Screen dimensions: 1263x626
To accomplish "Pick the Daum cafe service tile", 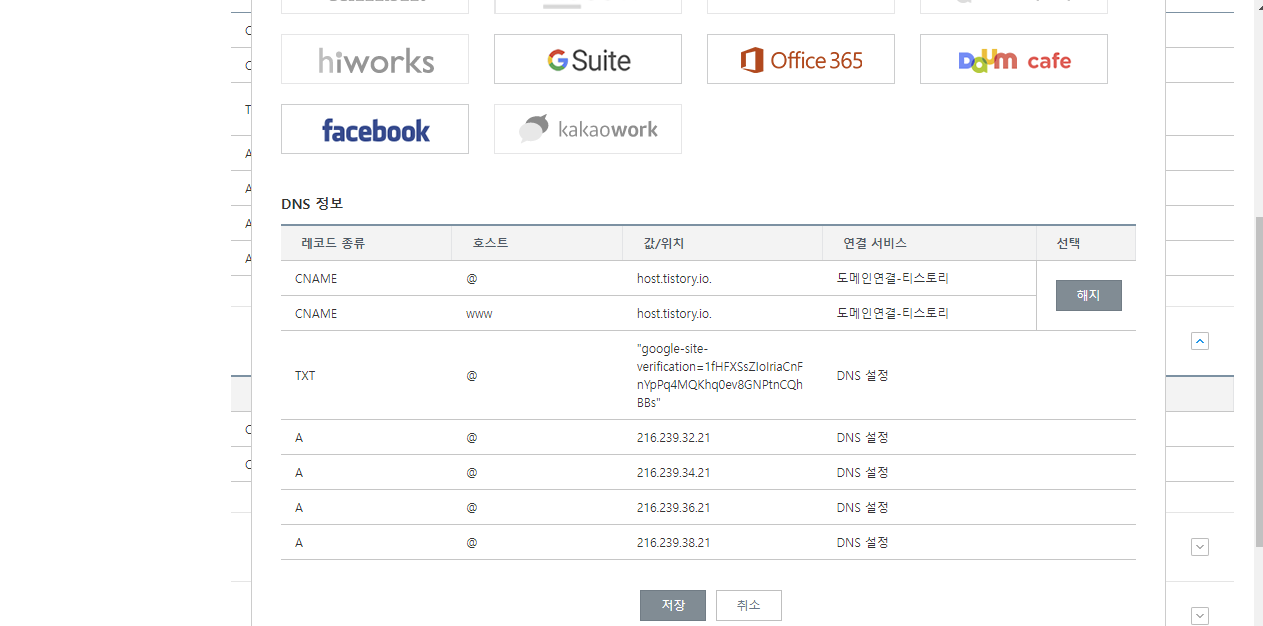I will click(x=1014, y=59).
